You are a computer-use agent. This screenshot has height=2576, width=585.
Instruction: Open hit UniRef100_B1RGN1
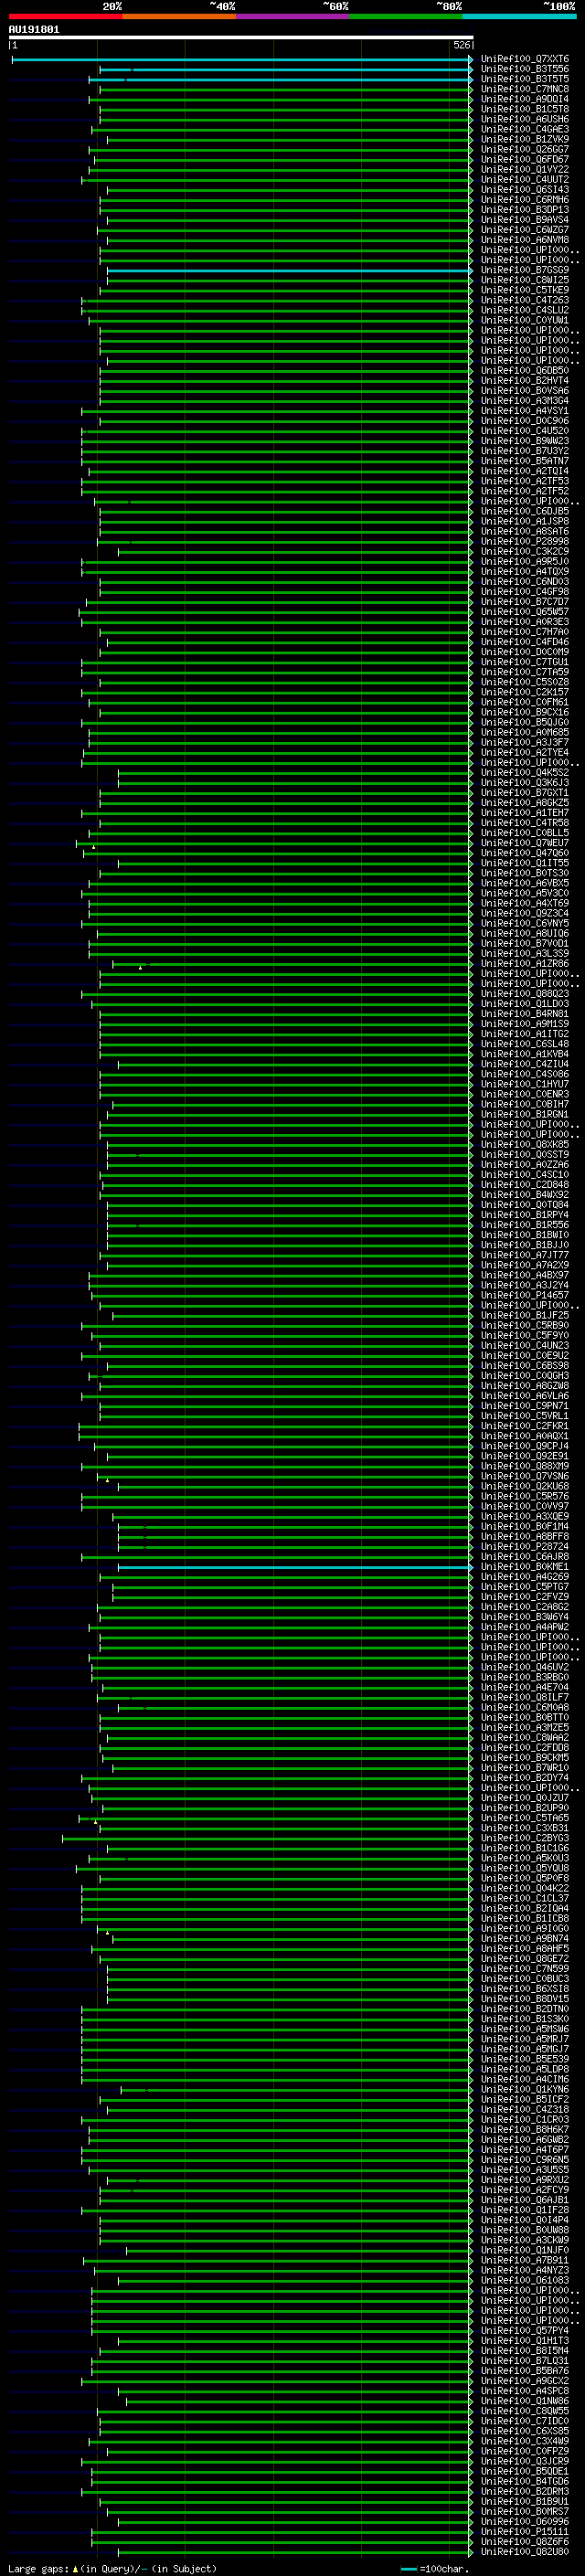pyautogui.click(x=525, y=1114)
